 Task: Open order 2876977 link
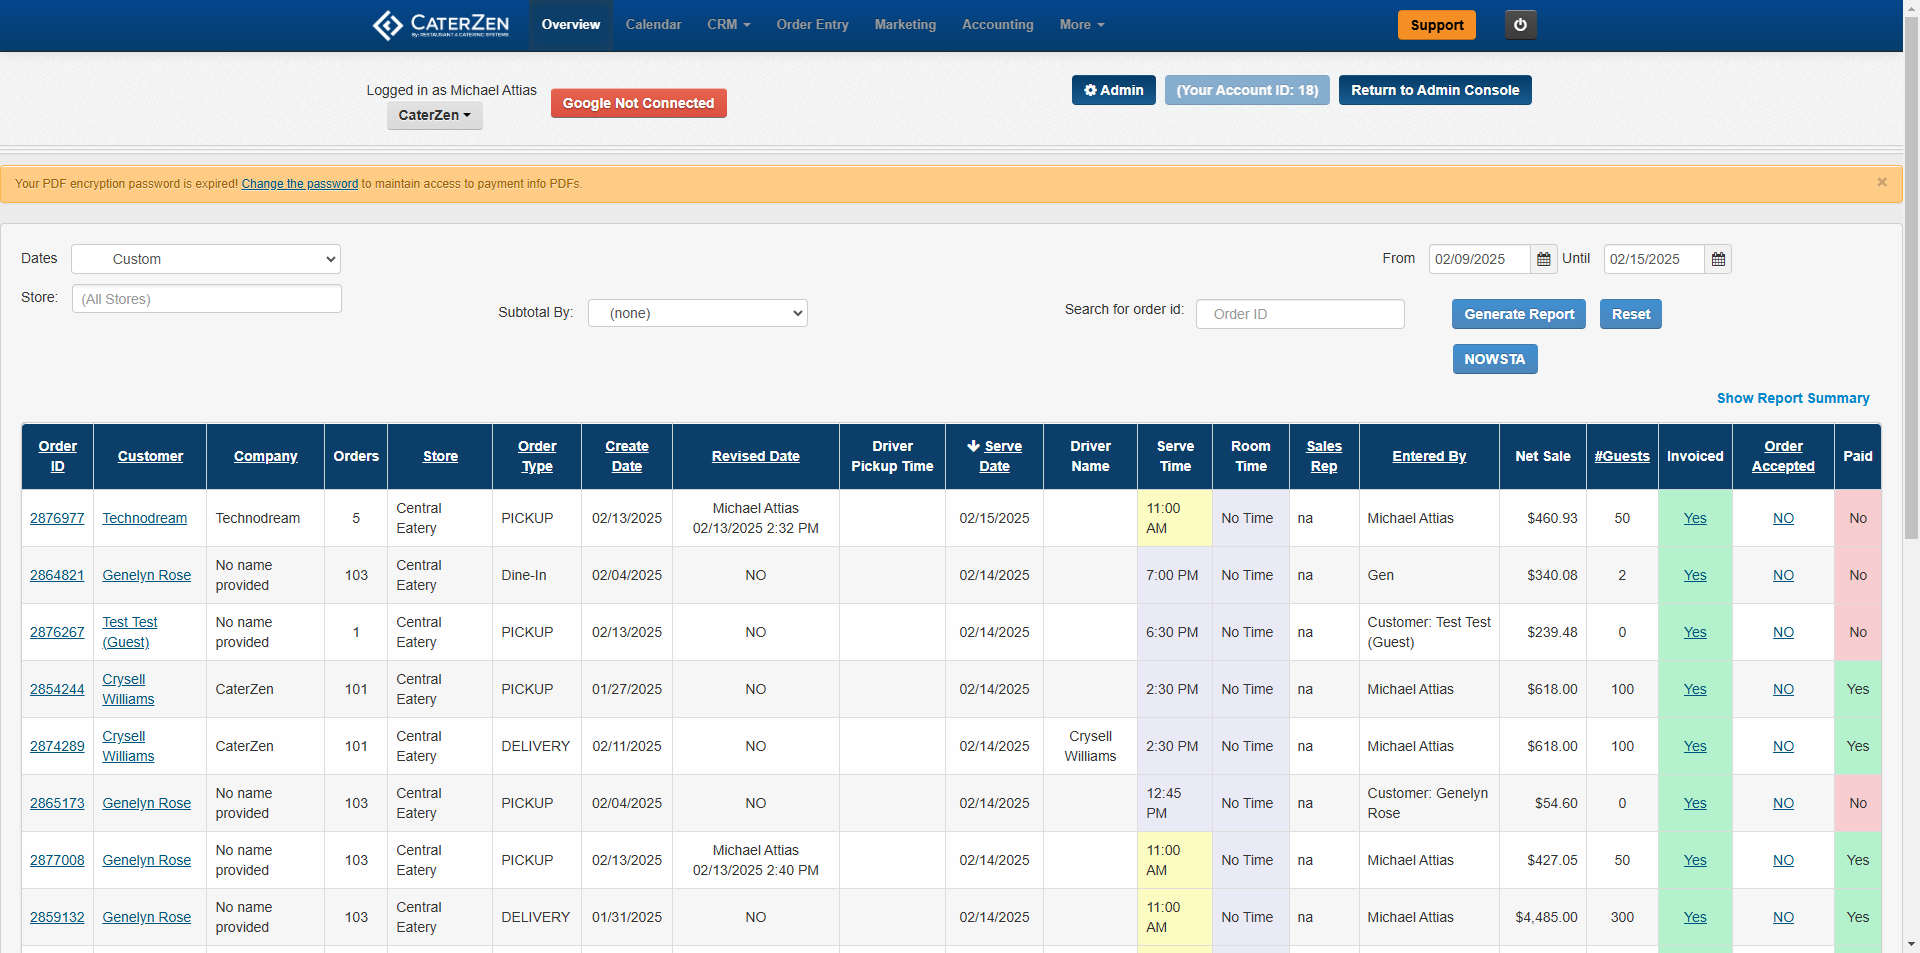click(57, 518)
